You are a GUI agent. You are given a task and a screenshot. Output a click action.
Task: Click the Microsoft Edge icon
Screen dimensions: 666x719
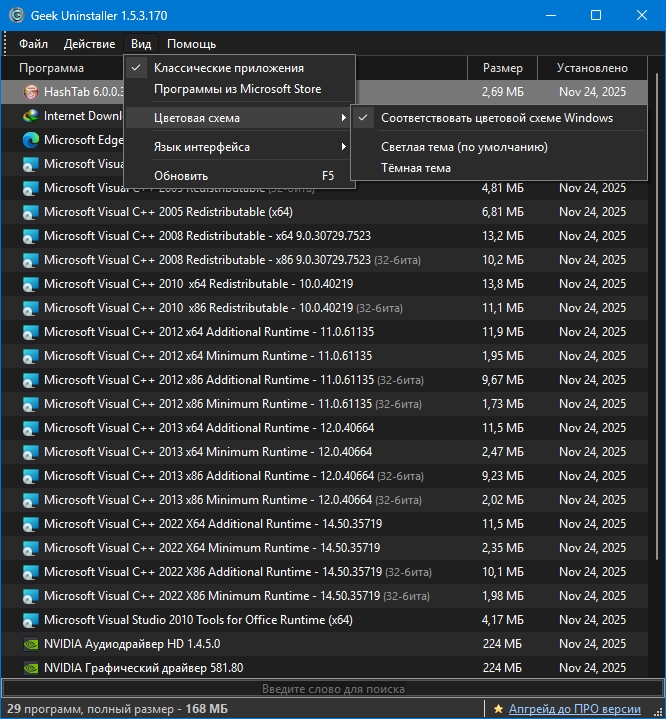coord(30,140)
